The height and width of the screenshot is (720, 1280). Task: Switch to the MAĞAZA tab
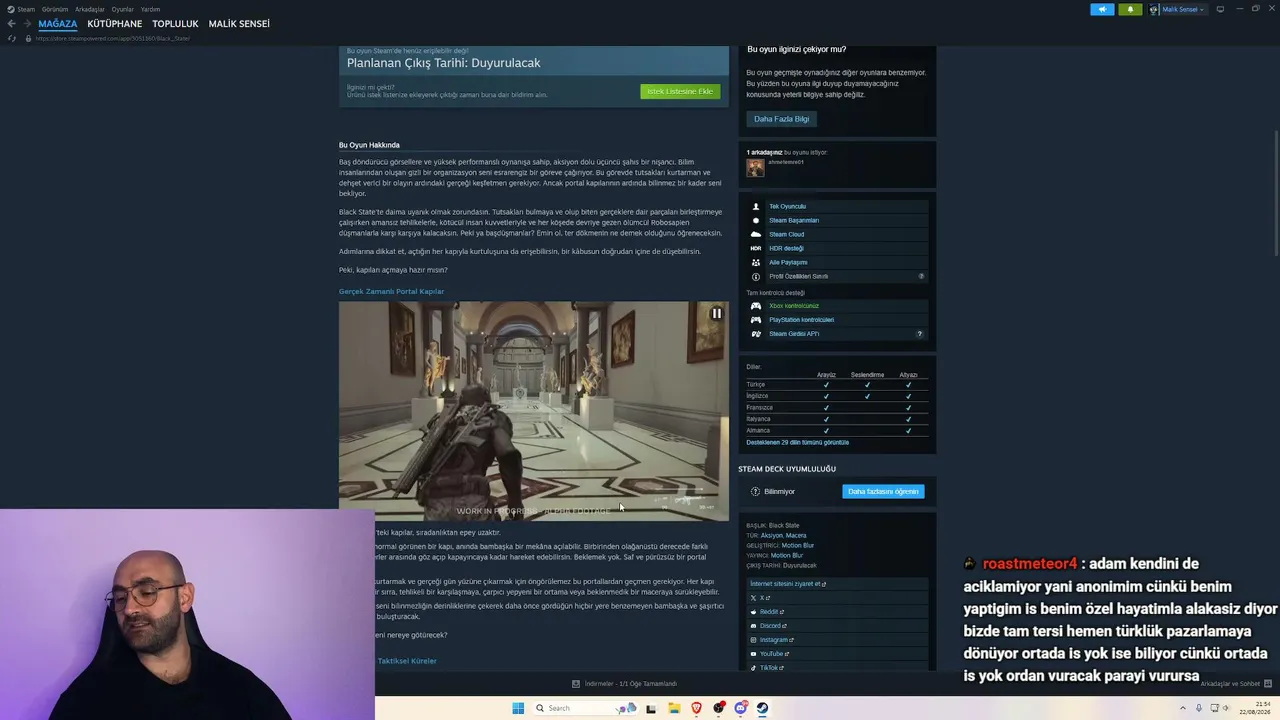click(x=58, y=24)
